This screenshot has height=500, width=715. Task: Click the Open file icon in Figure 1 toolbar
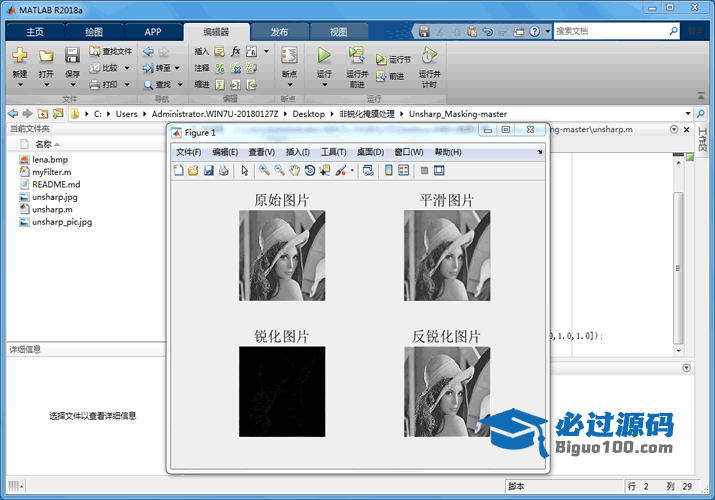(193, 170)
